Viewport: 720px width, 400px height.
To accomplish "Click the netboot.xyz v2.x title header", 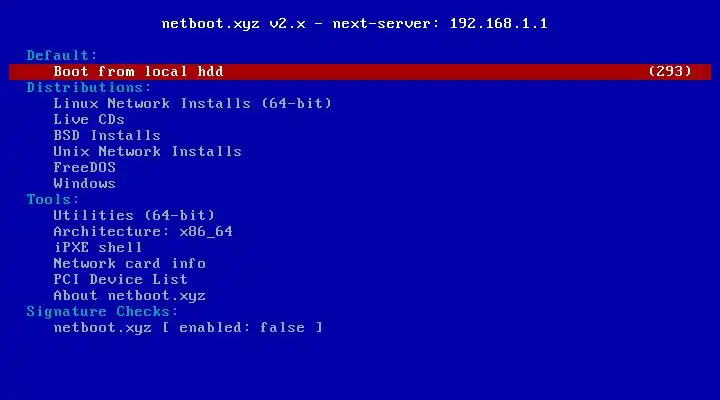I will pyautogui.click(x=354, y=24).
